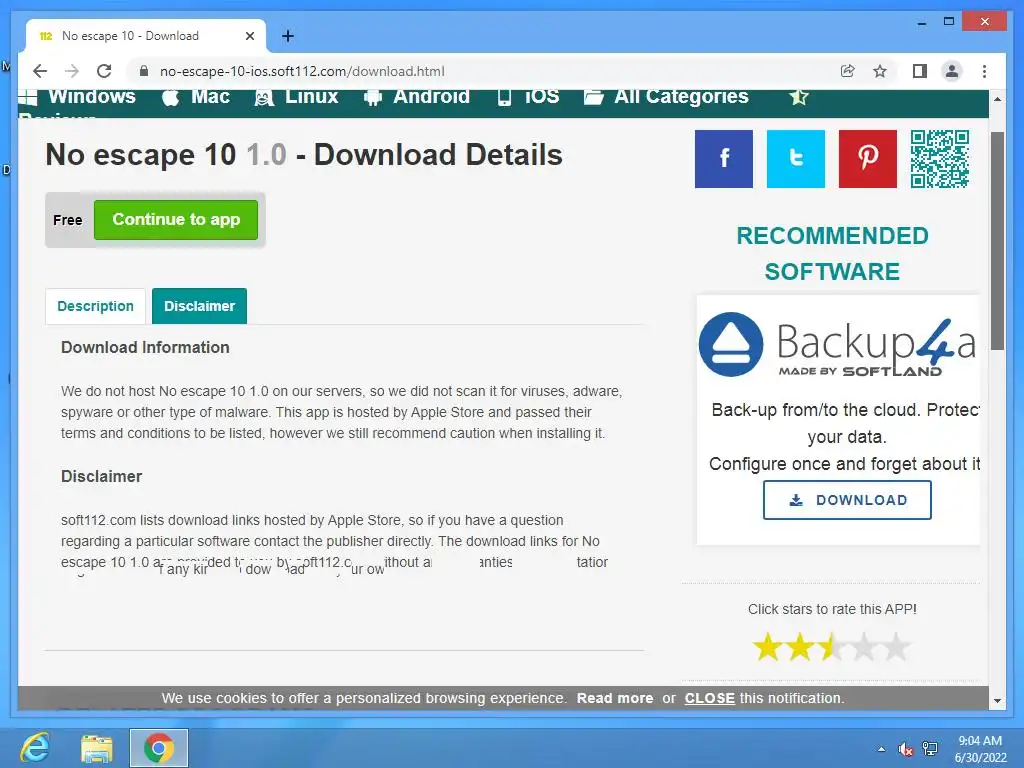Bookmark this page with the star icon

880,71
